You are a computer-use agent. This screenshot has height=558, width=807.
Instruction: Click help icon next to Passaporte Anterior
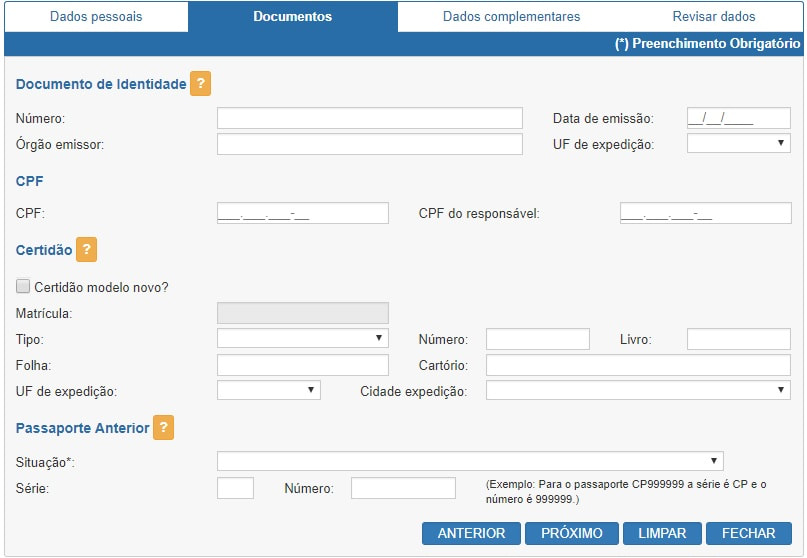pos(164,428)
